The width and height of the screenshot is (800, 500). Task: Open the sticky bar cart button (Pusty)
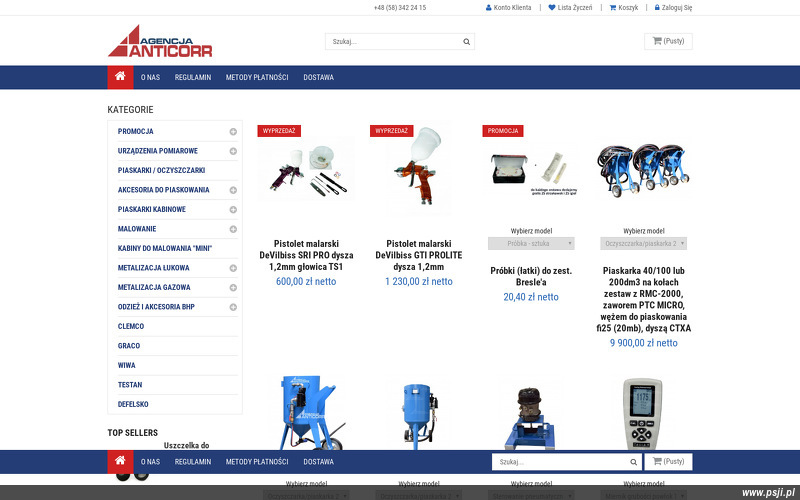668,462
